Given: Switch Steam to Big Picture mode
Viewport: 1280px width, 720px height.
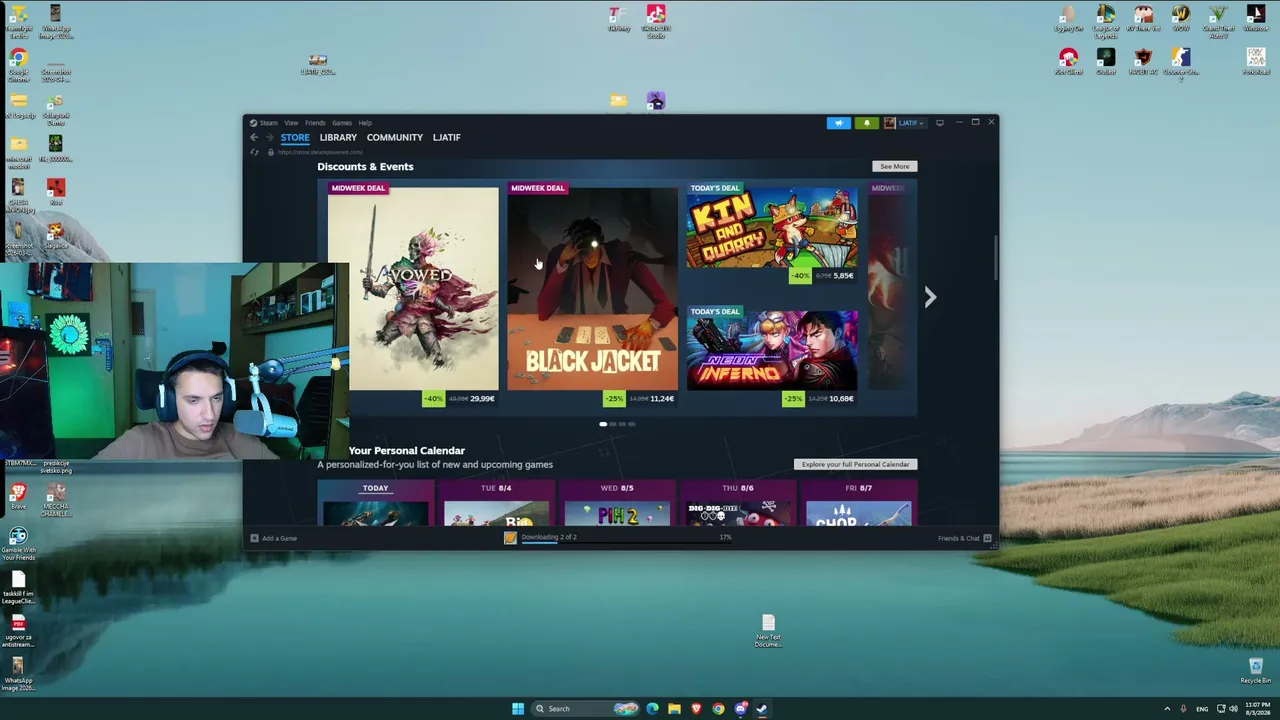Looking at the screenshot, I should (x=939, y=123).
